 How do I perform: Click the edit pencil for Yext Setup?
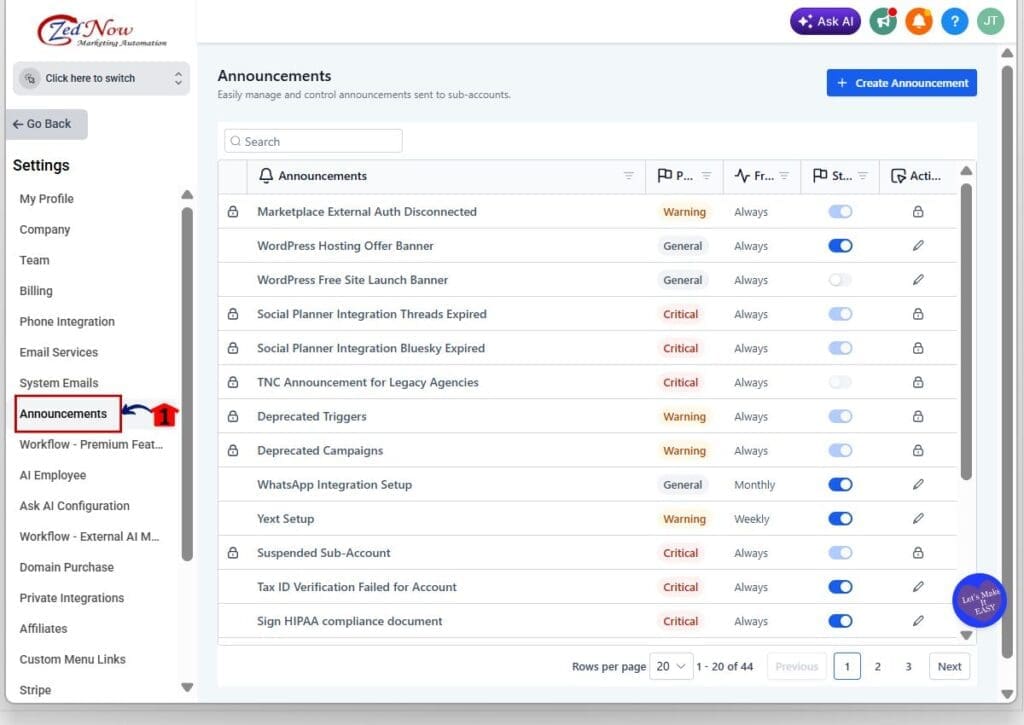918,518
